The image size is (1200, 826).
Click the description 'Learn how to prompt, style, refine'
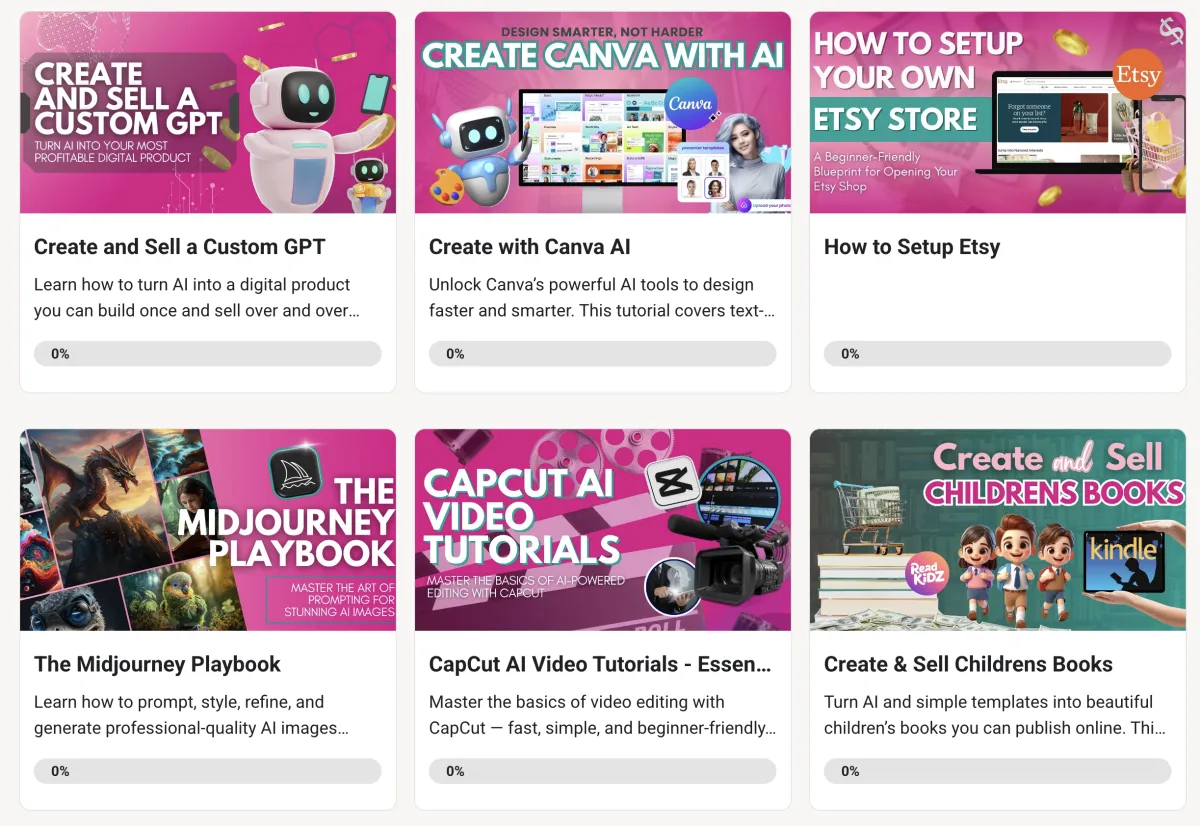click(192, 715)
